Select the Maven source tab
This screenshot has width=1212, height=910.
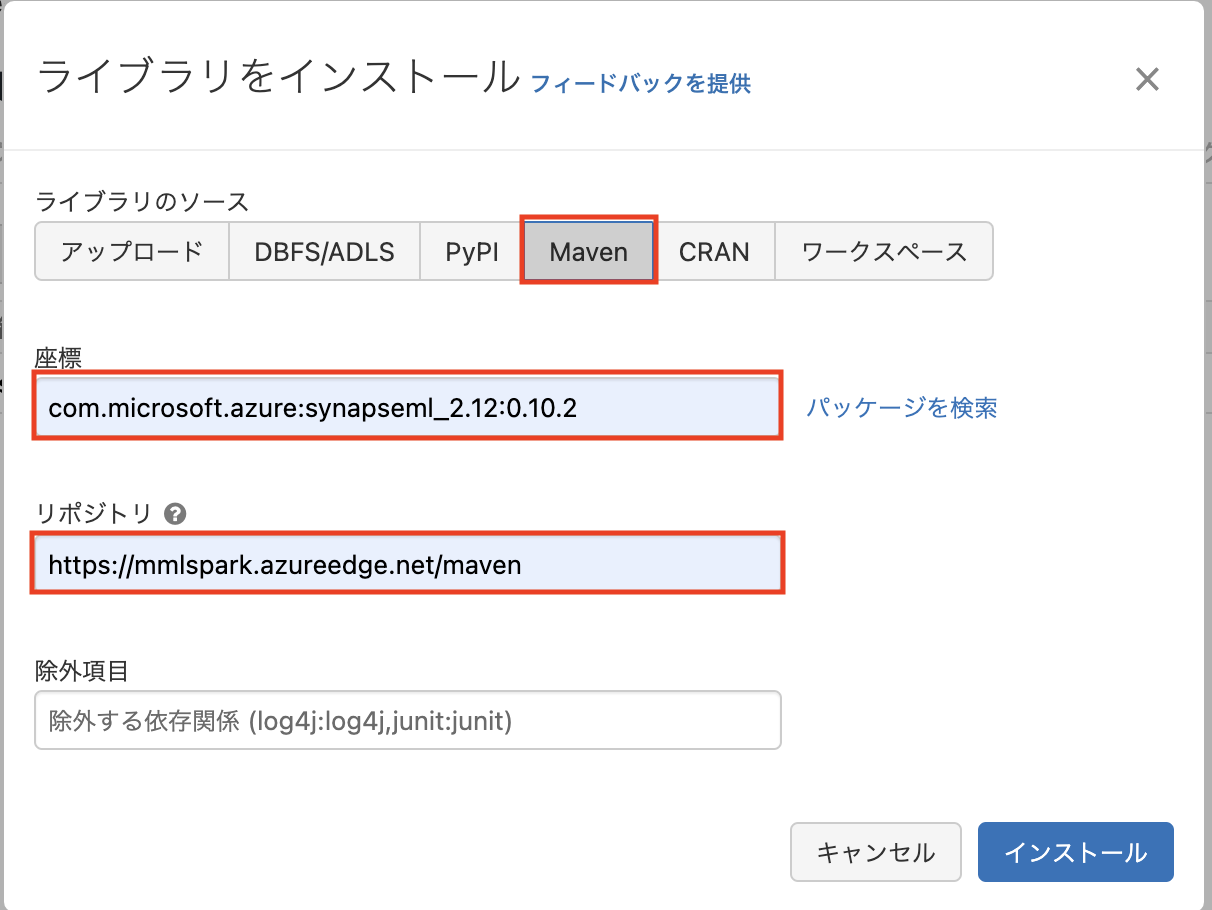click(x=588, y=251)
